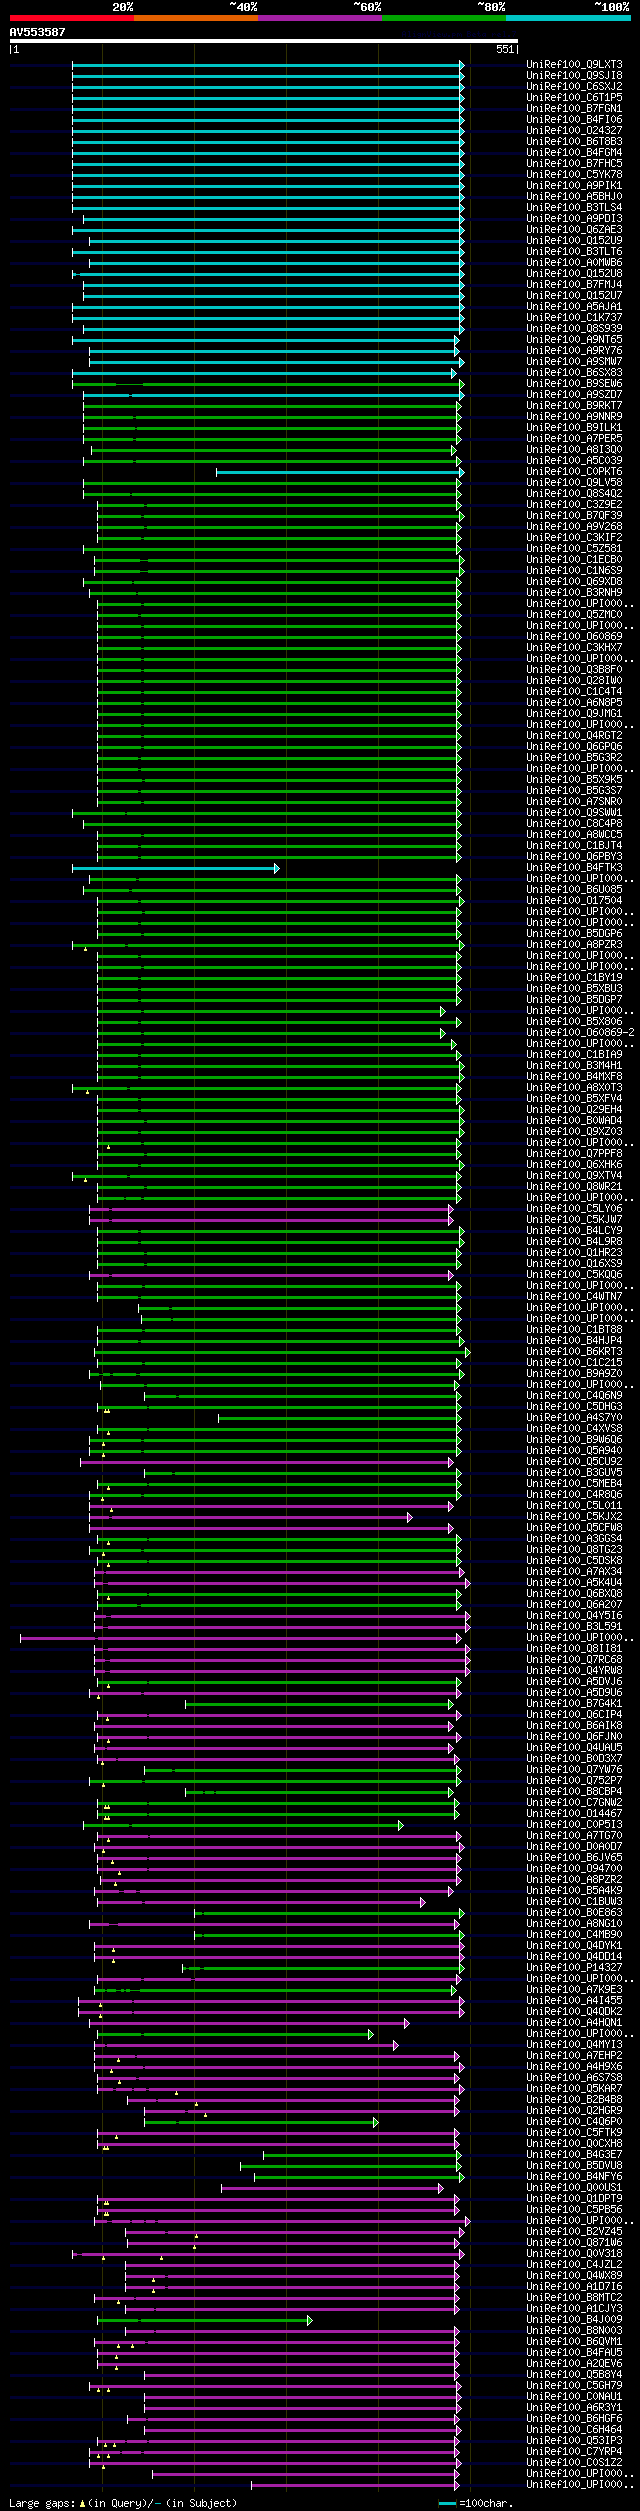Screen dimensions: 640x2511
Task: Click the cyan ~100% identity legend segment
Action: tap(568, 18)
